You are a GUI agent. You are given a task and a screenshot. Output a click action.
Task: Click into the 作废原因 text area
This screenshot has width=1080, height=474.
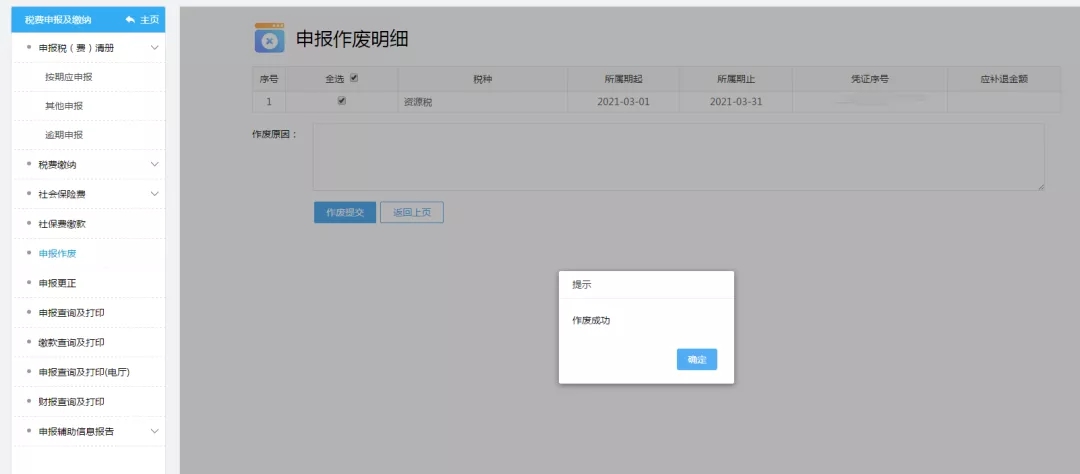point(678,157)
